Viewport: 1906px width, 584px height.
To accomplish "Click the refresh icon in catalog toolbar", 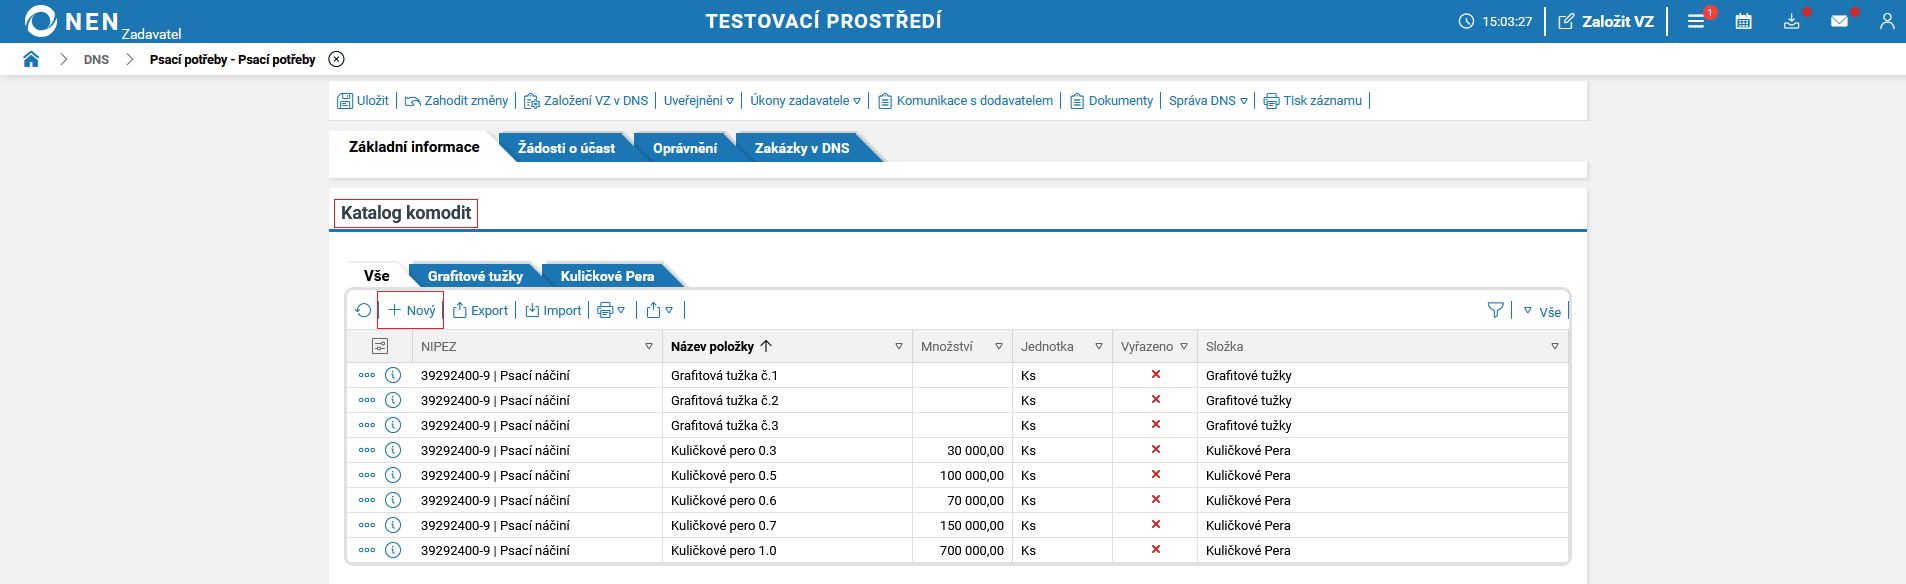I will (363, 311).
